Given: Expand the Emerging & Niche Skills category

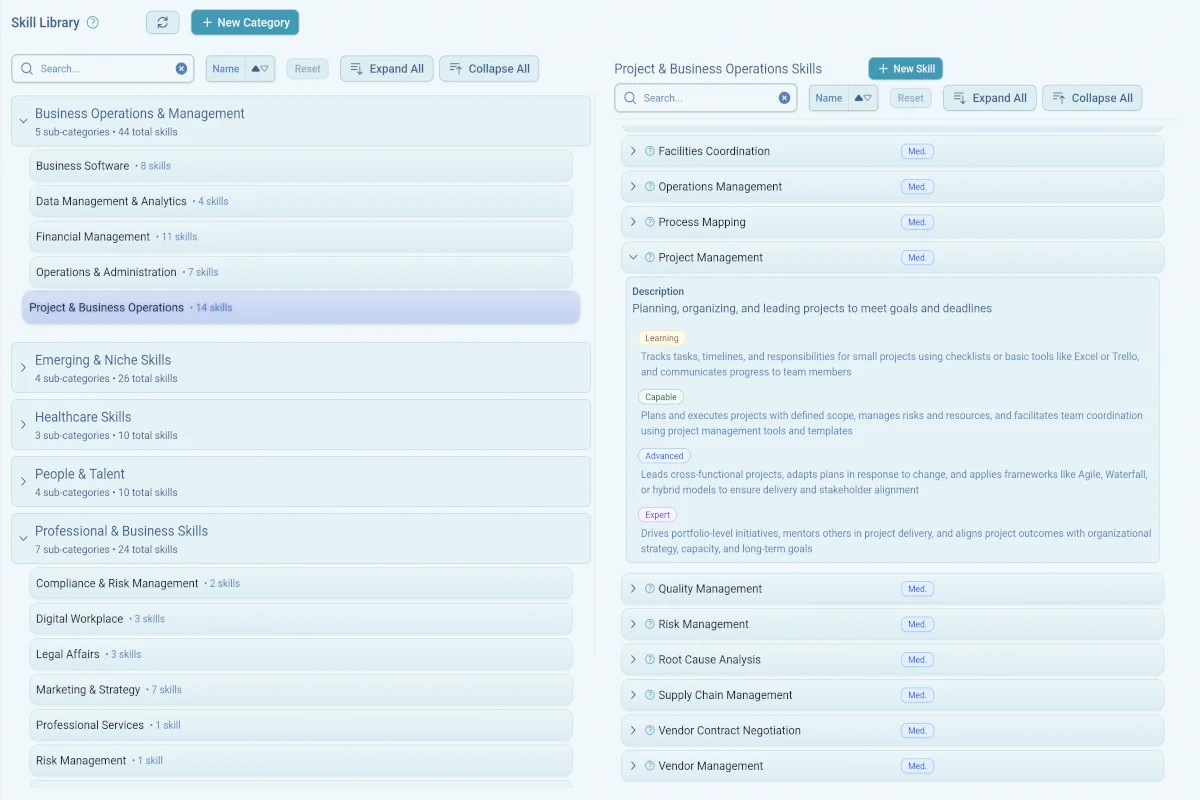Looking at the screenshot, I should click(x=23, y=368).
